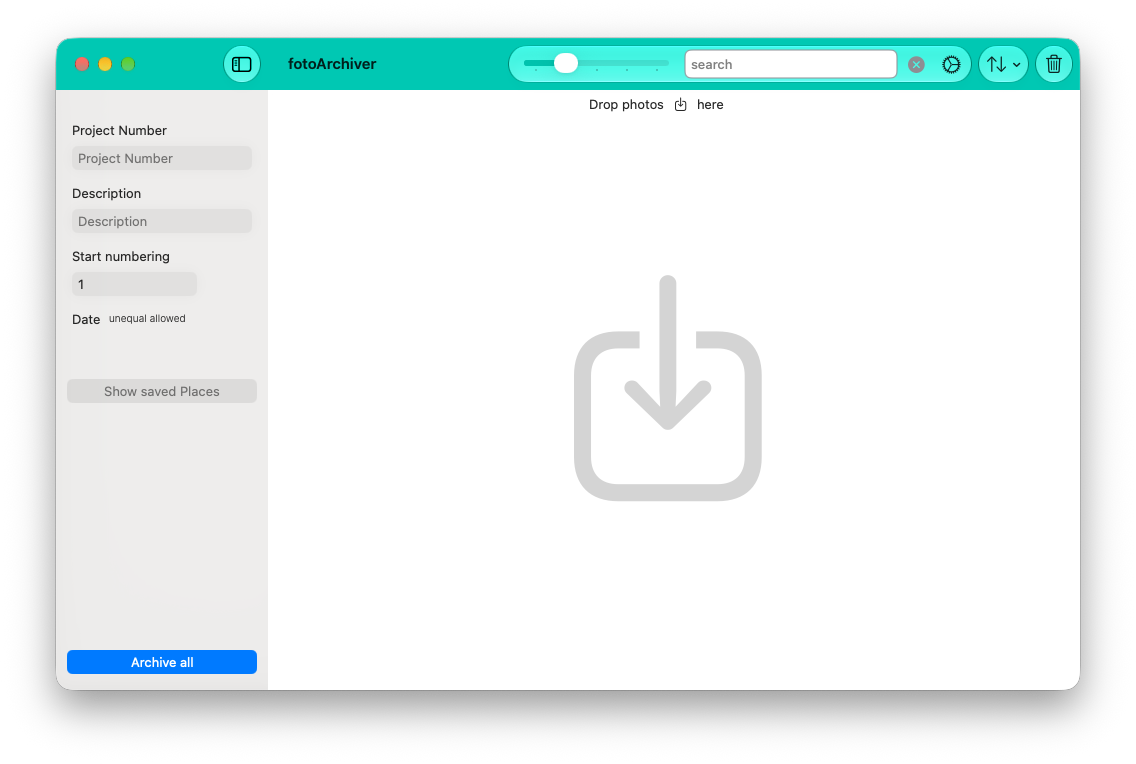
Task: Click the trash delete icon
Action: 1053,64
